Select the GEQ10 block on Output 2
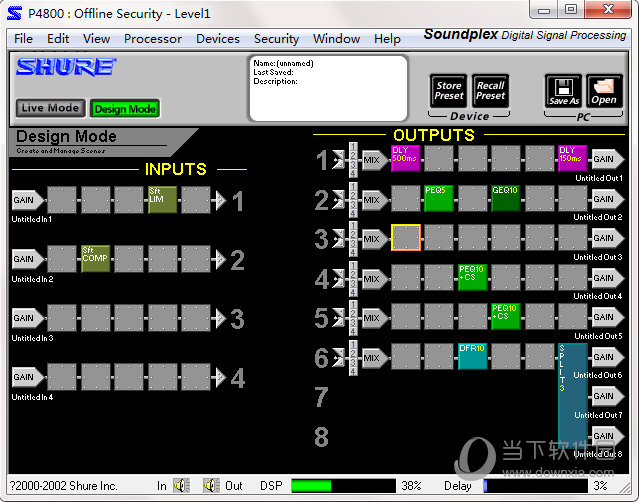 coord(506,198)
